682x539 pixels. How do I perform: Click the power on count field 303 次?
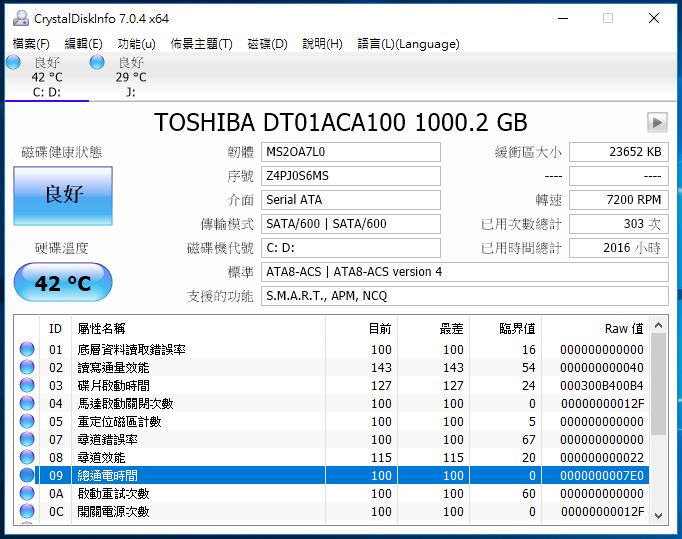click(x=618, y=224)
